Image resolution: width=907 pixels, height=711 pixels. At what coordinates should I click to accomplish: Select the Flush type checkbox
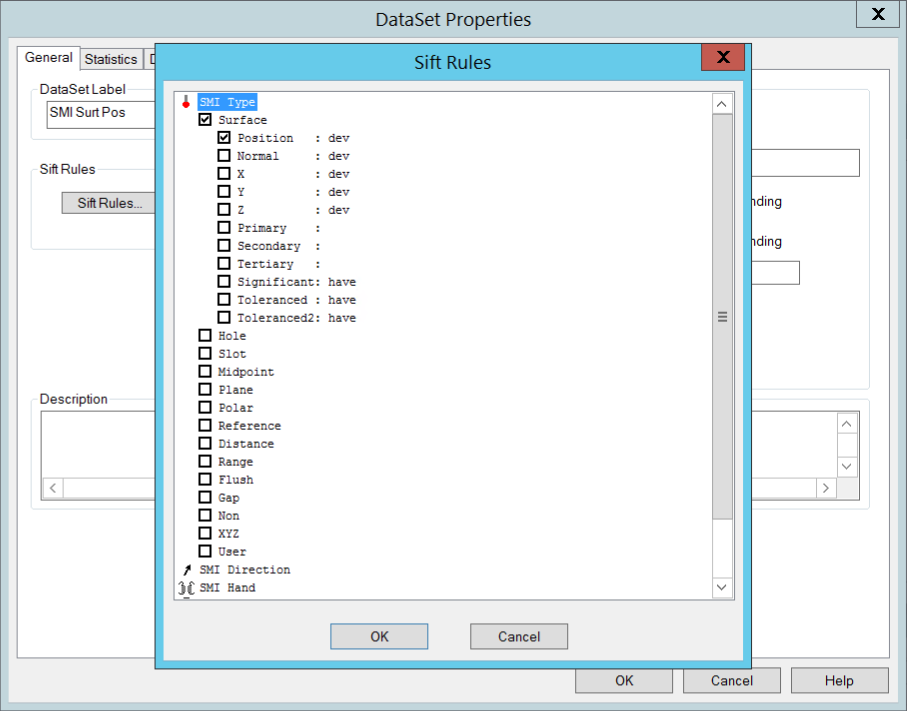coord(205,480)
